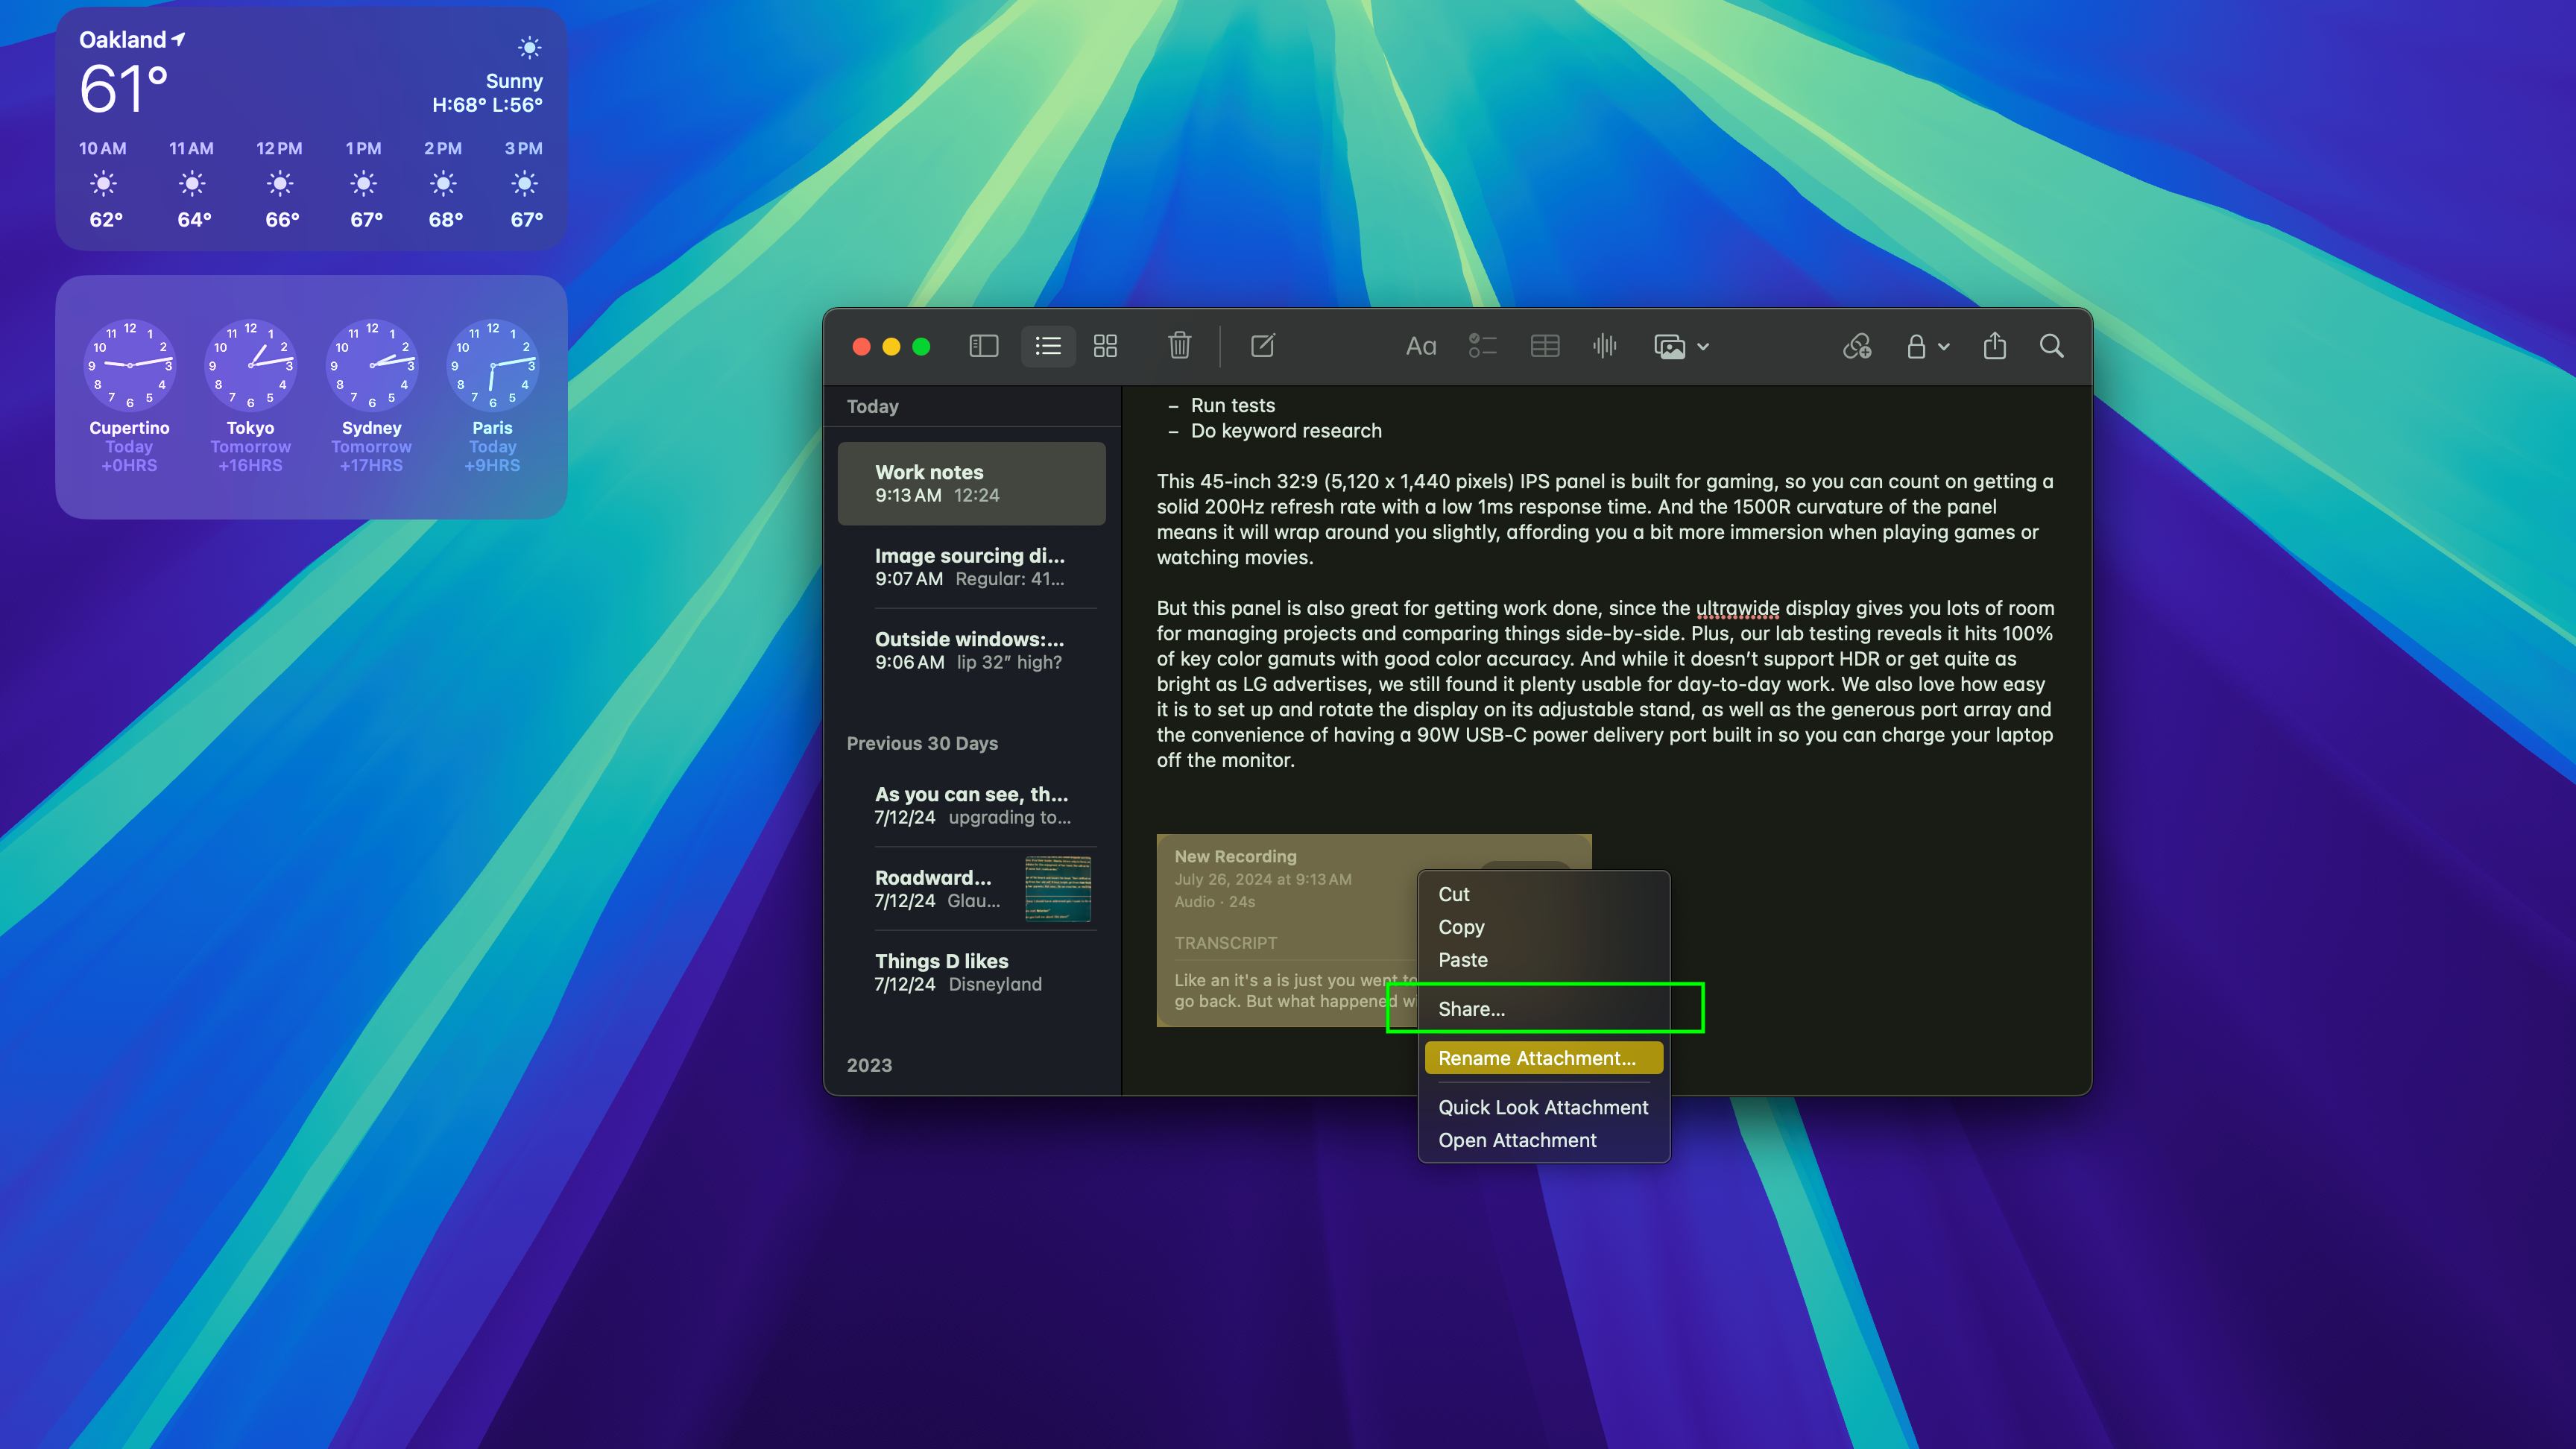This screenshot has height=1449, width=2576.
Task: Switch to gallery view
Action: [x=1105, y=346]
